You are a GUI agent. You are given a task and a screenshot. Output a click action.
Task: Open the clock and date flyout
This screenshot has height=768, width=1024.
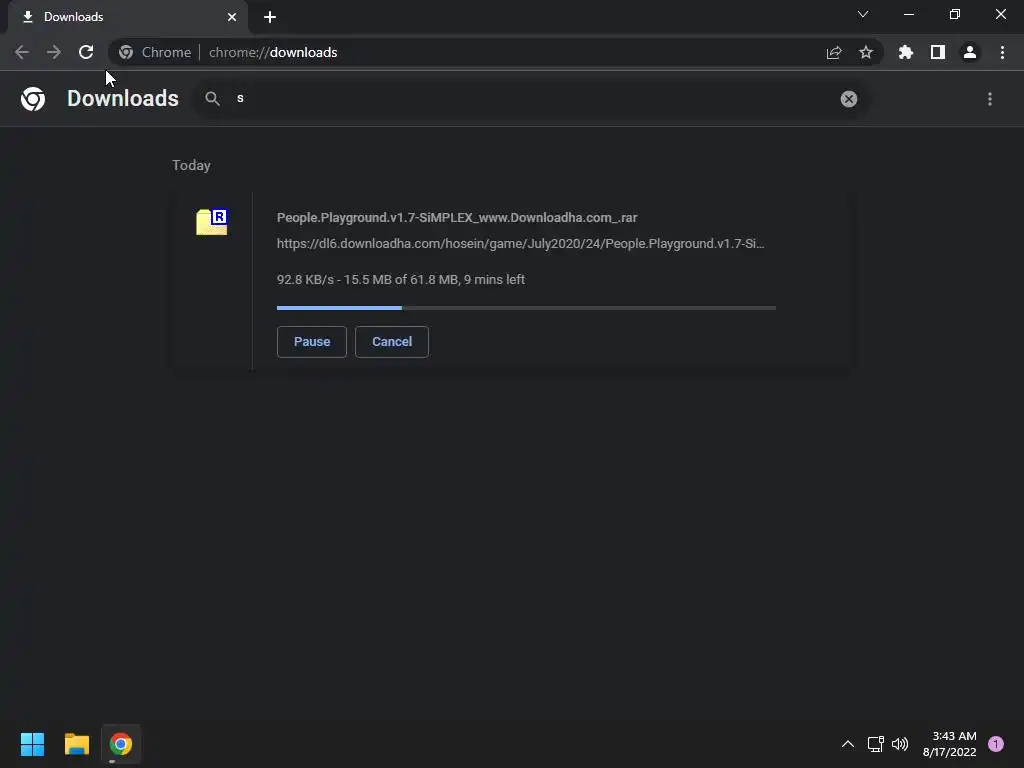pyautogui.click(x=950, y=744)
